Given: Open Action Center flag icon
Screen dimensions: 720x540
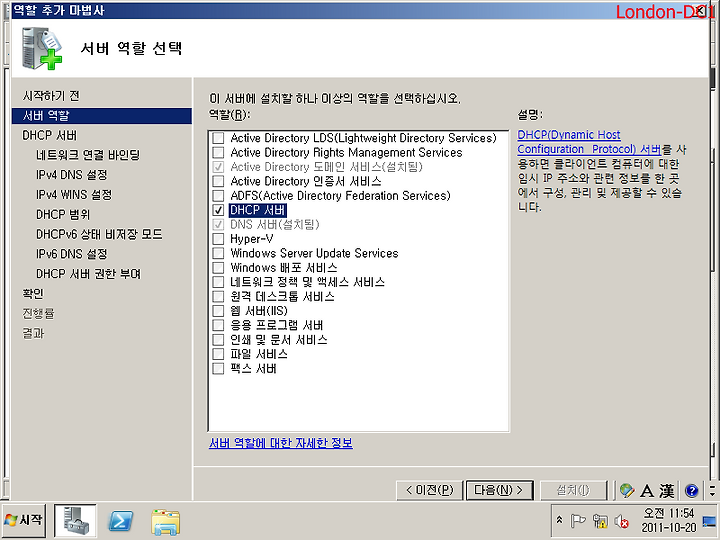Looking at the screenshot, I should pos(578,521).
